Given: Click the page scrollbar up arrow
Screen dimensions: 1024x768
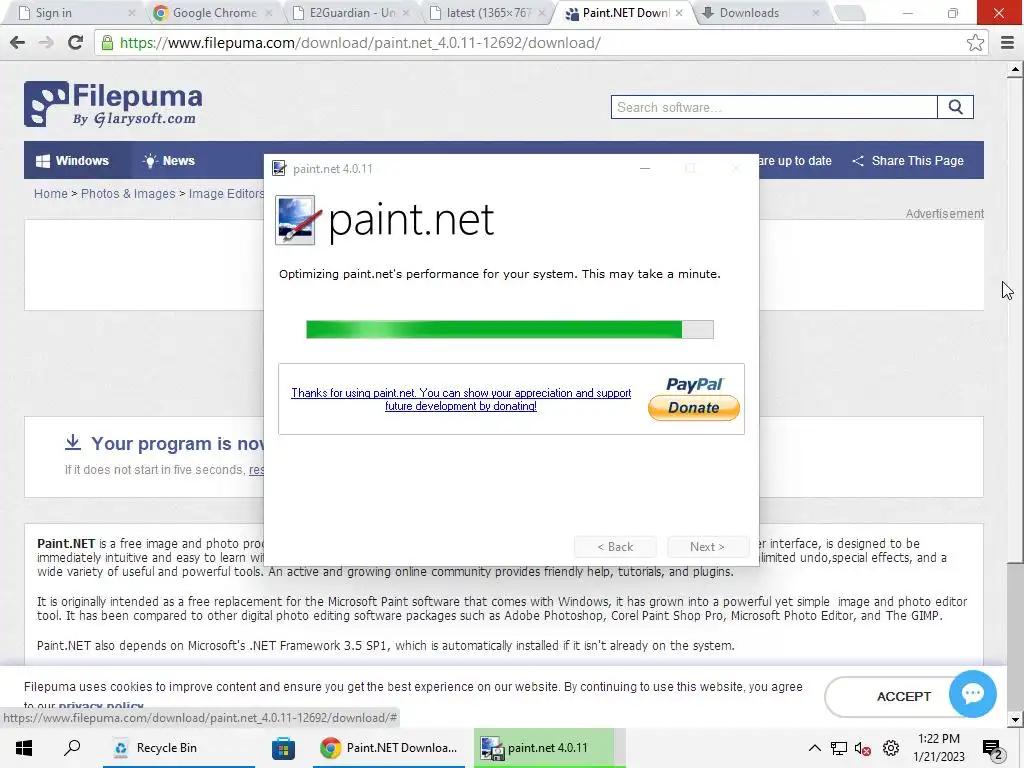Looking at the screenshot, I should (x=1015, y=69).
